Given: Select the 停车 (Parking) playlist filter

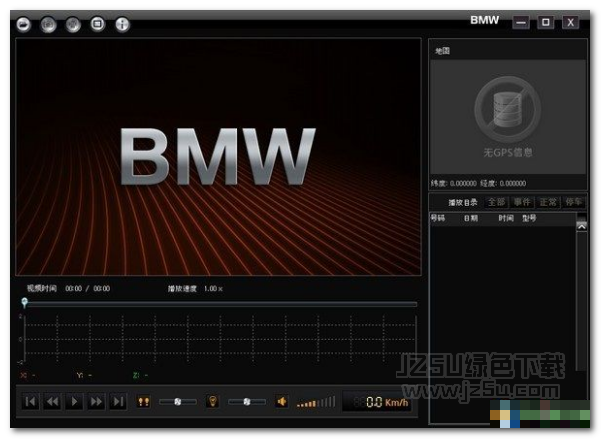Looking at the screenshot, I should 573,202.
